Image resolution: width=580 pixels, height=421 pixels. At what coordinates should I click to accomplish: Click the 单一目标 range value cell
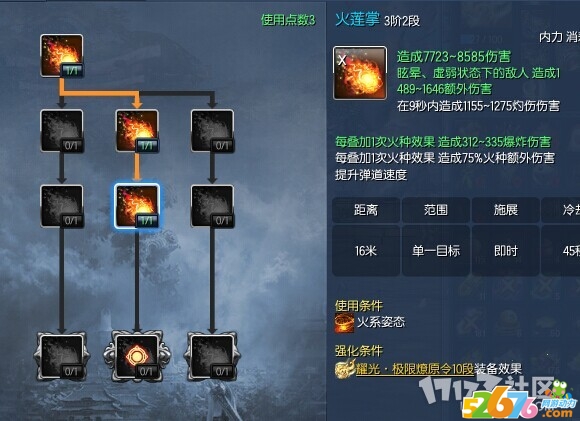tap(436, 251)
